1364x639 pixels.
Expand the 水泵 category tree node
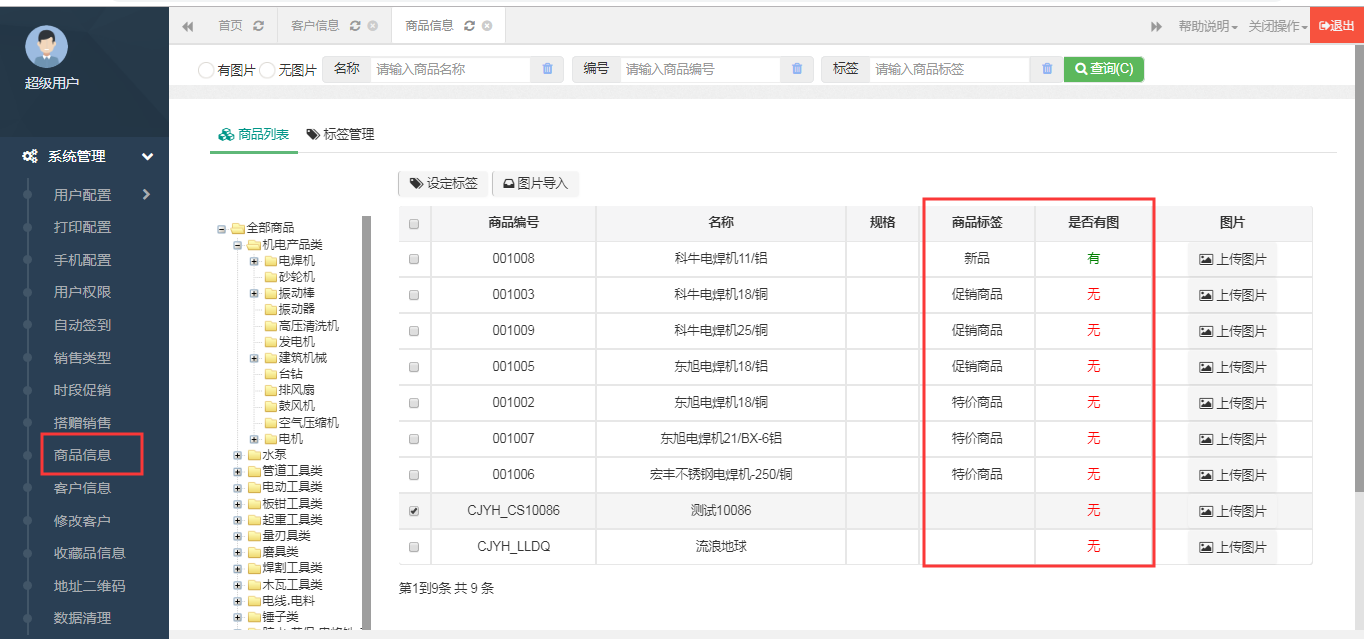(x=237, y=455)
